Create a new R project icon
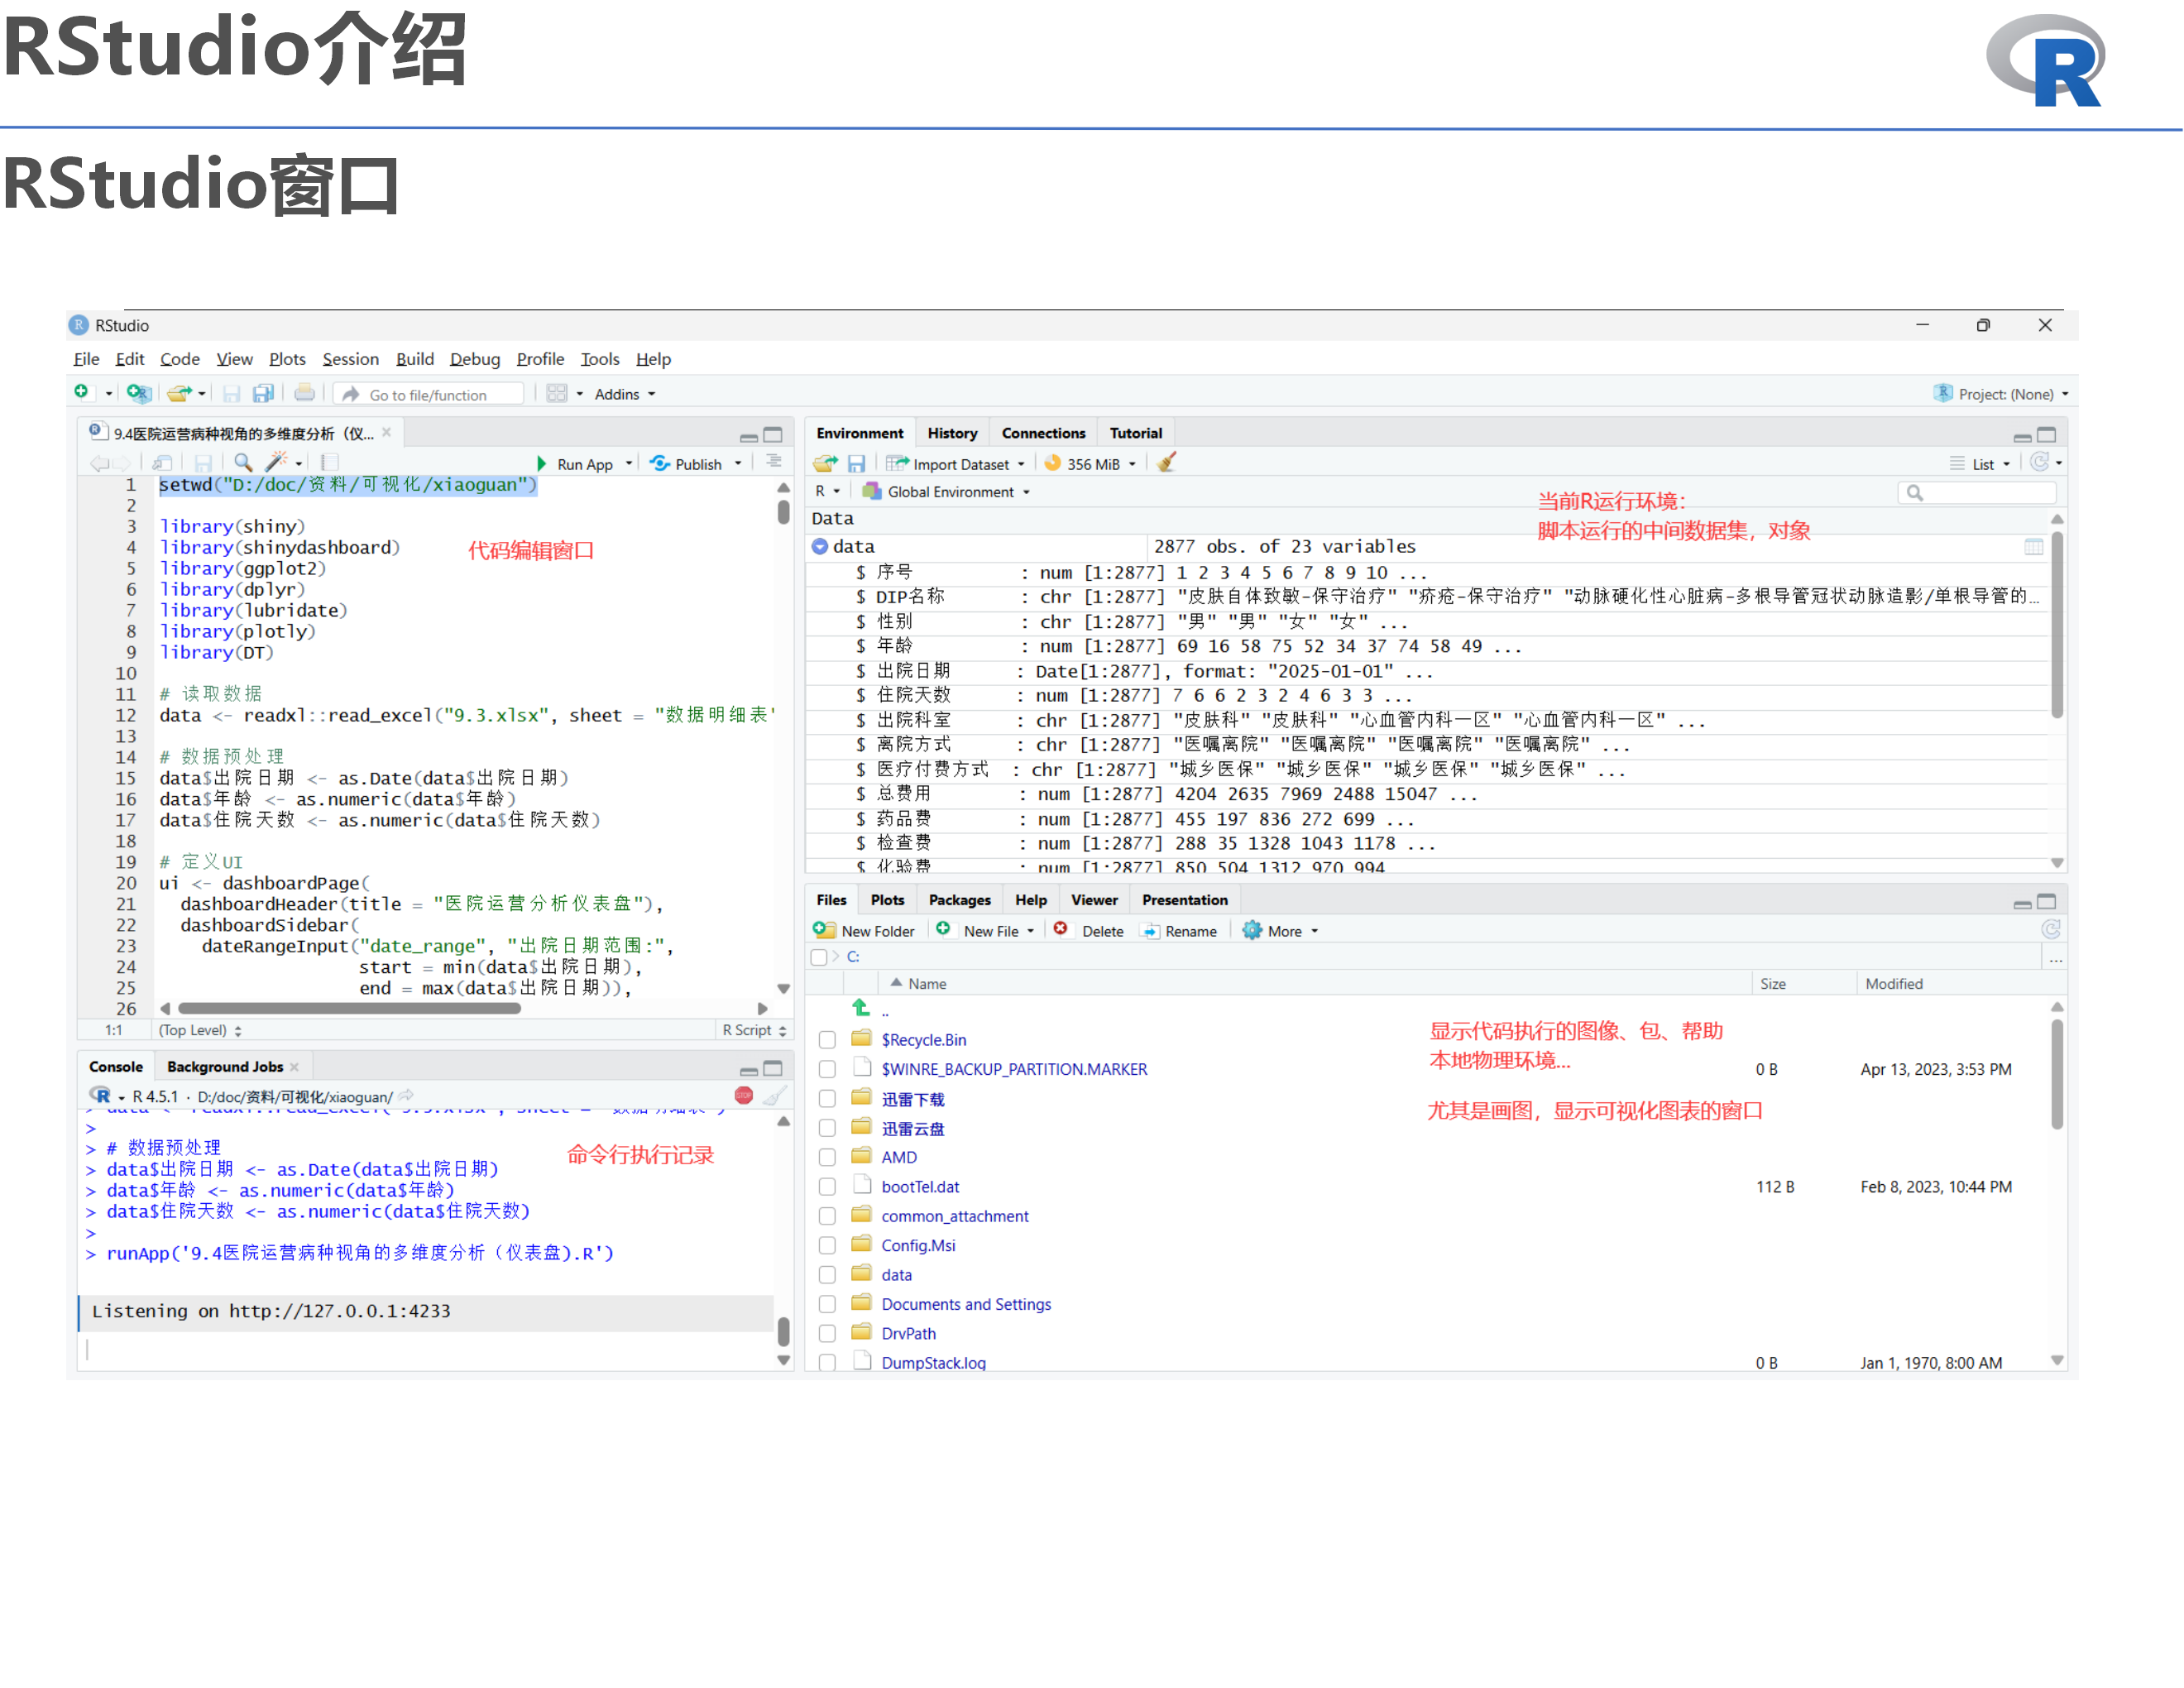The image size is (2184, 1688). coord(138,393)
